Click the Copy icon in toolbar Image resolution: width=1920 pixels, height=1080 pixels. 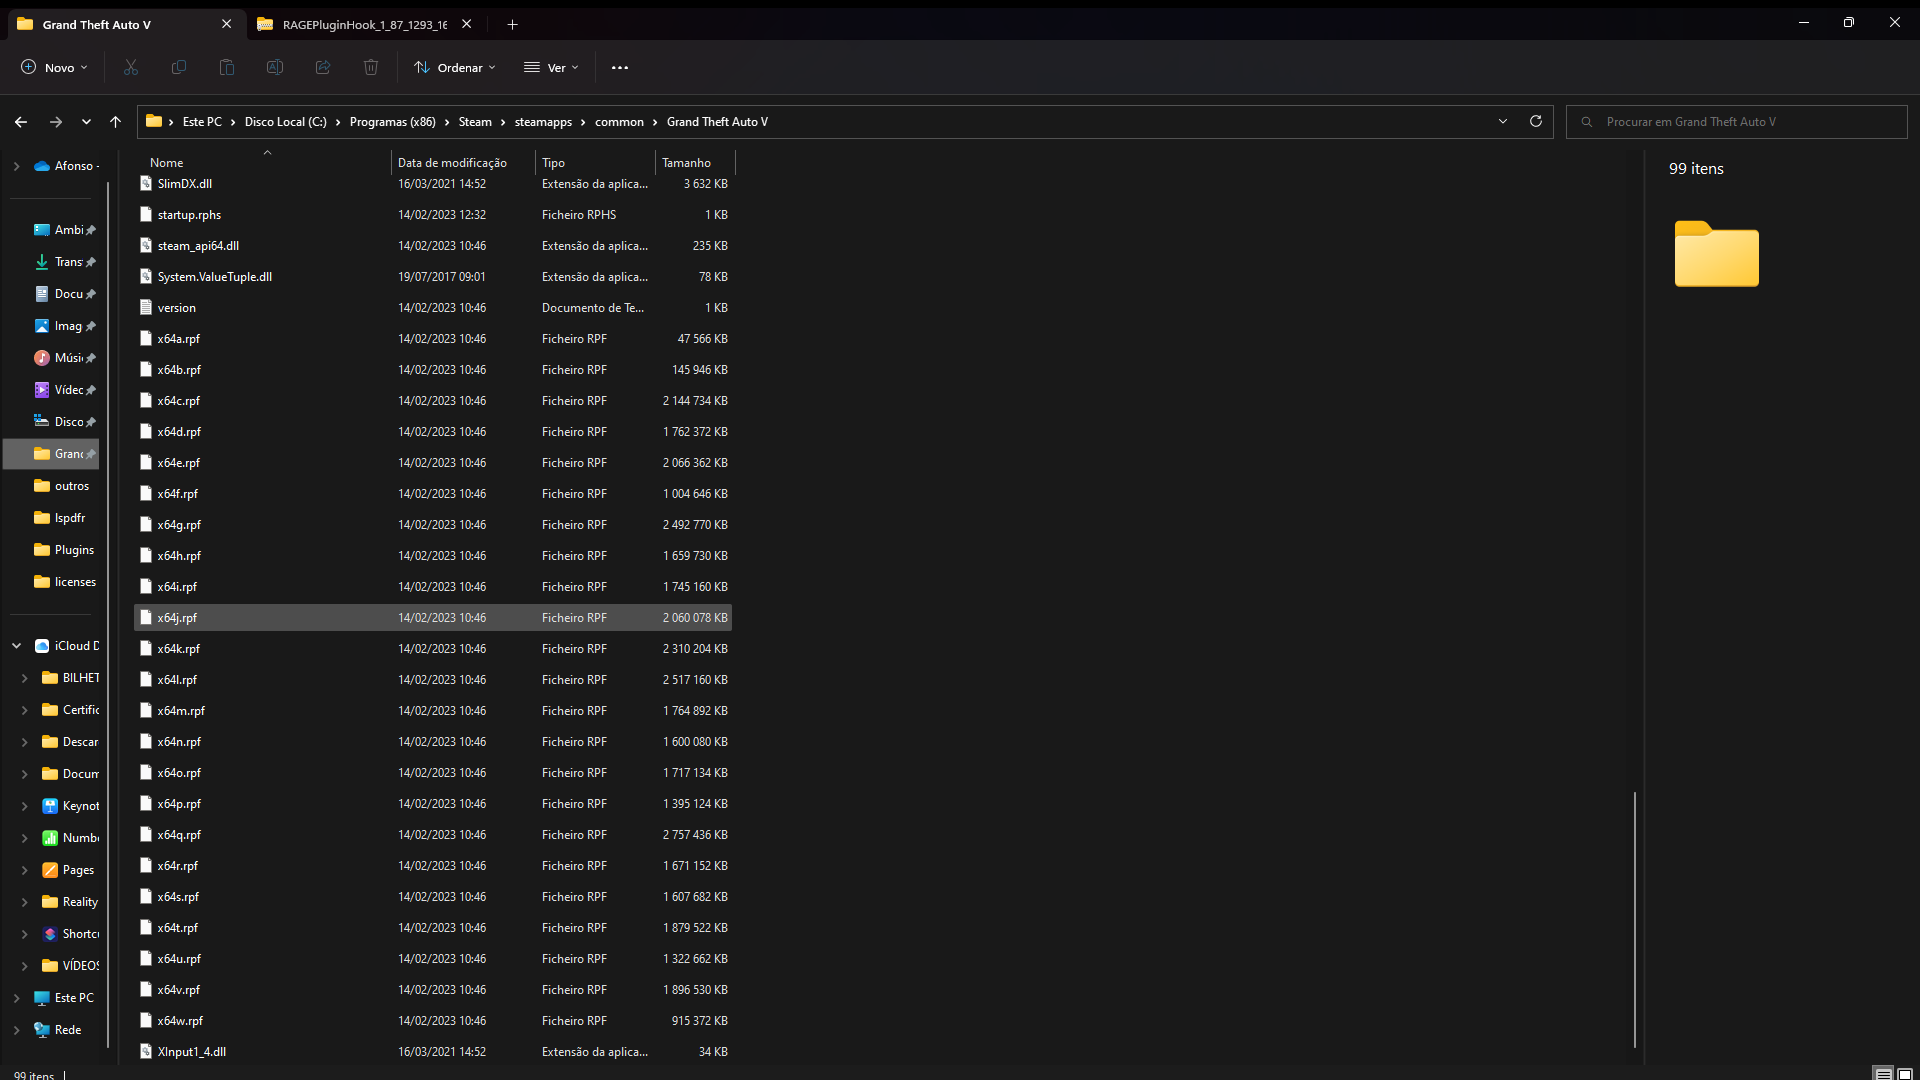click(x=179, y=67)
